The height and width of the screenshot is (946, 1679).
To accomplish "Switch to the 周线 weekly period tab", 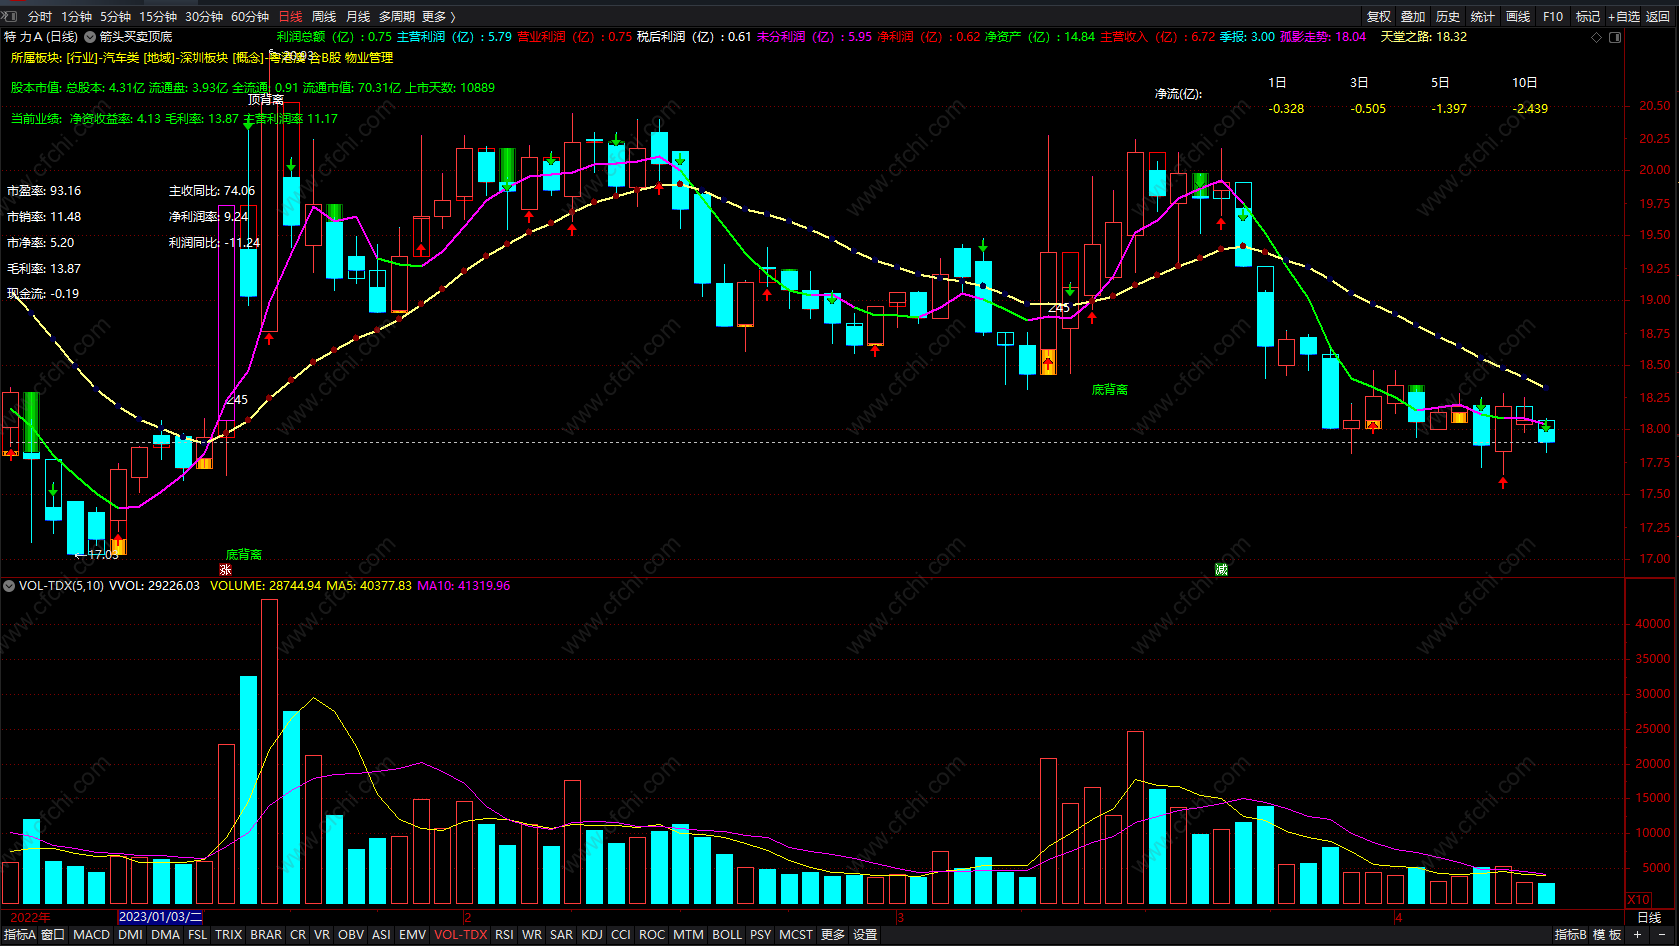I will pos(324,16).
